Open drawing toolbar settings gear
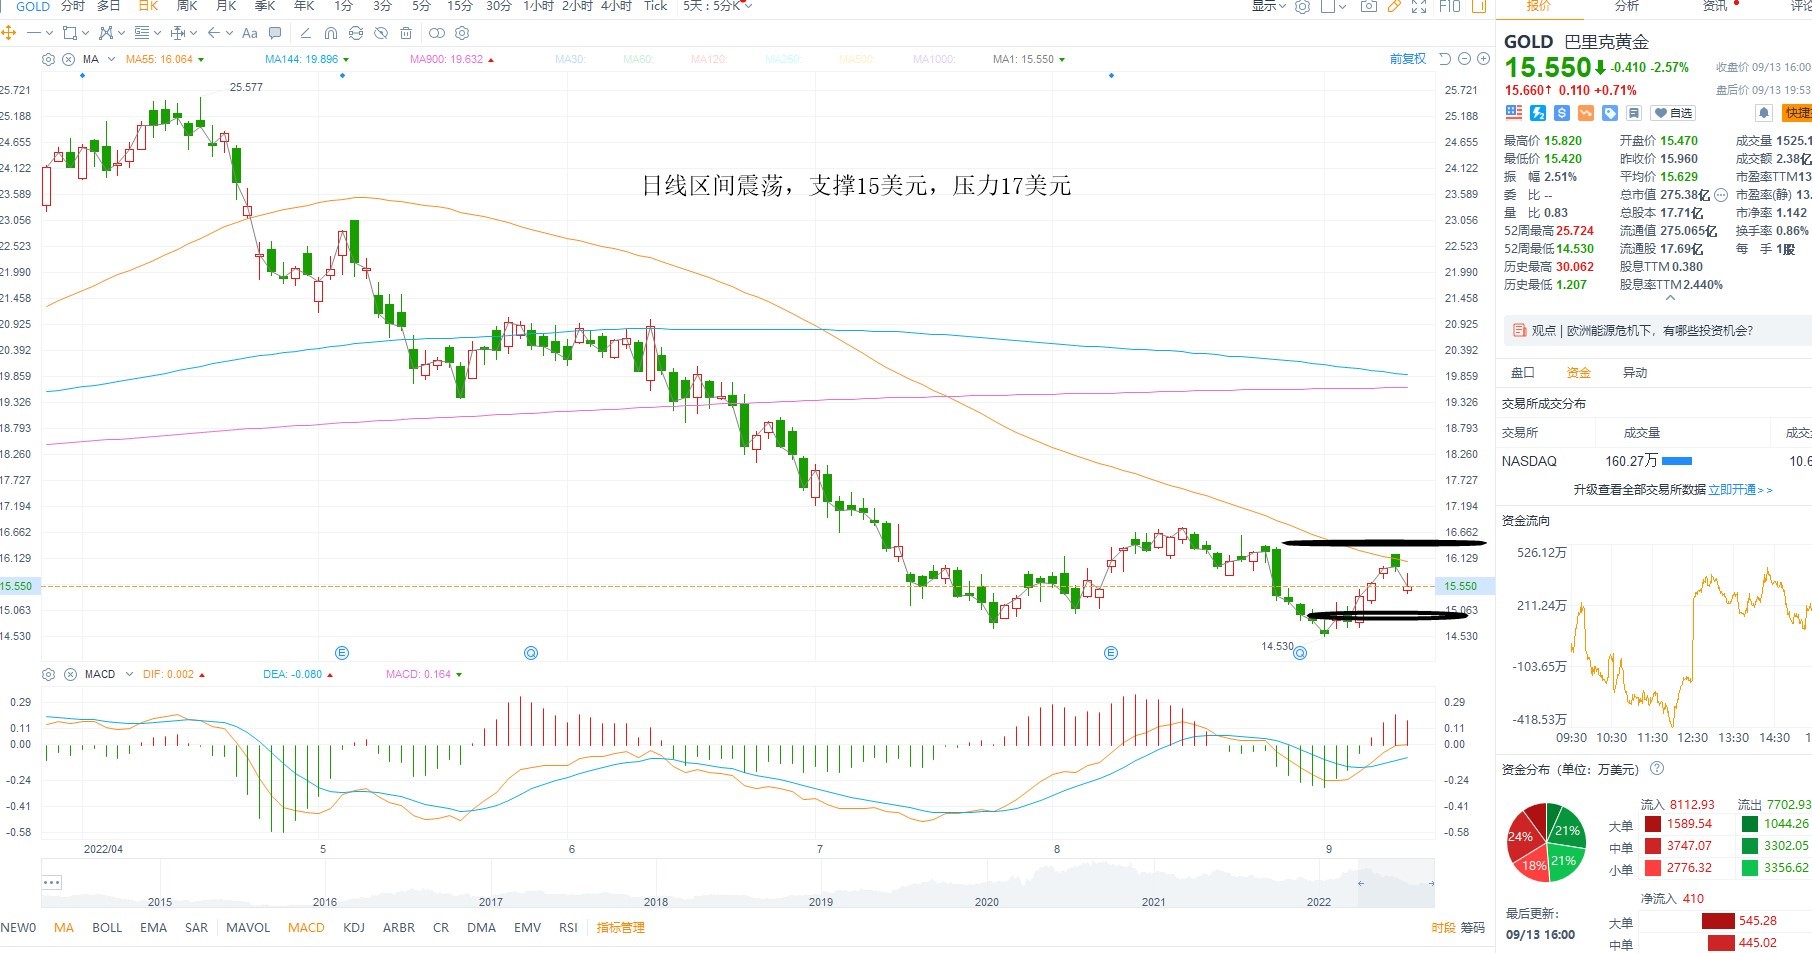 pos(462,33)
